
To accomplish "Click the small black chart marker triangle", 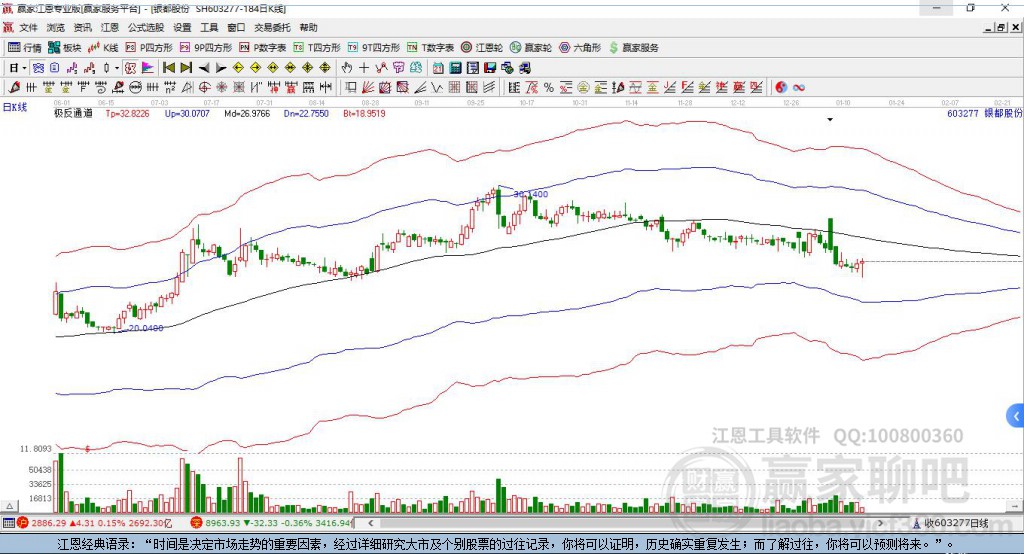I will point(830,120).
